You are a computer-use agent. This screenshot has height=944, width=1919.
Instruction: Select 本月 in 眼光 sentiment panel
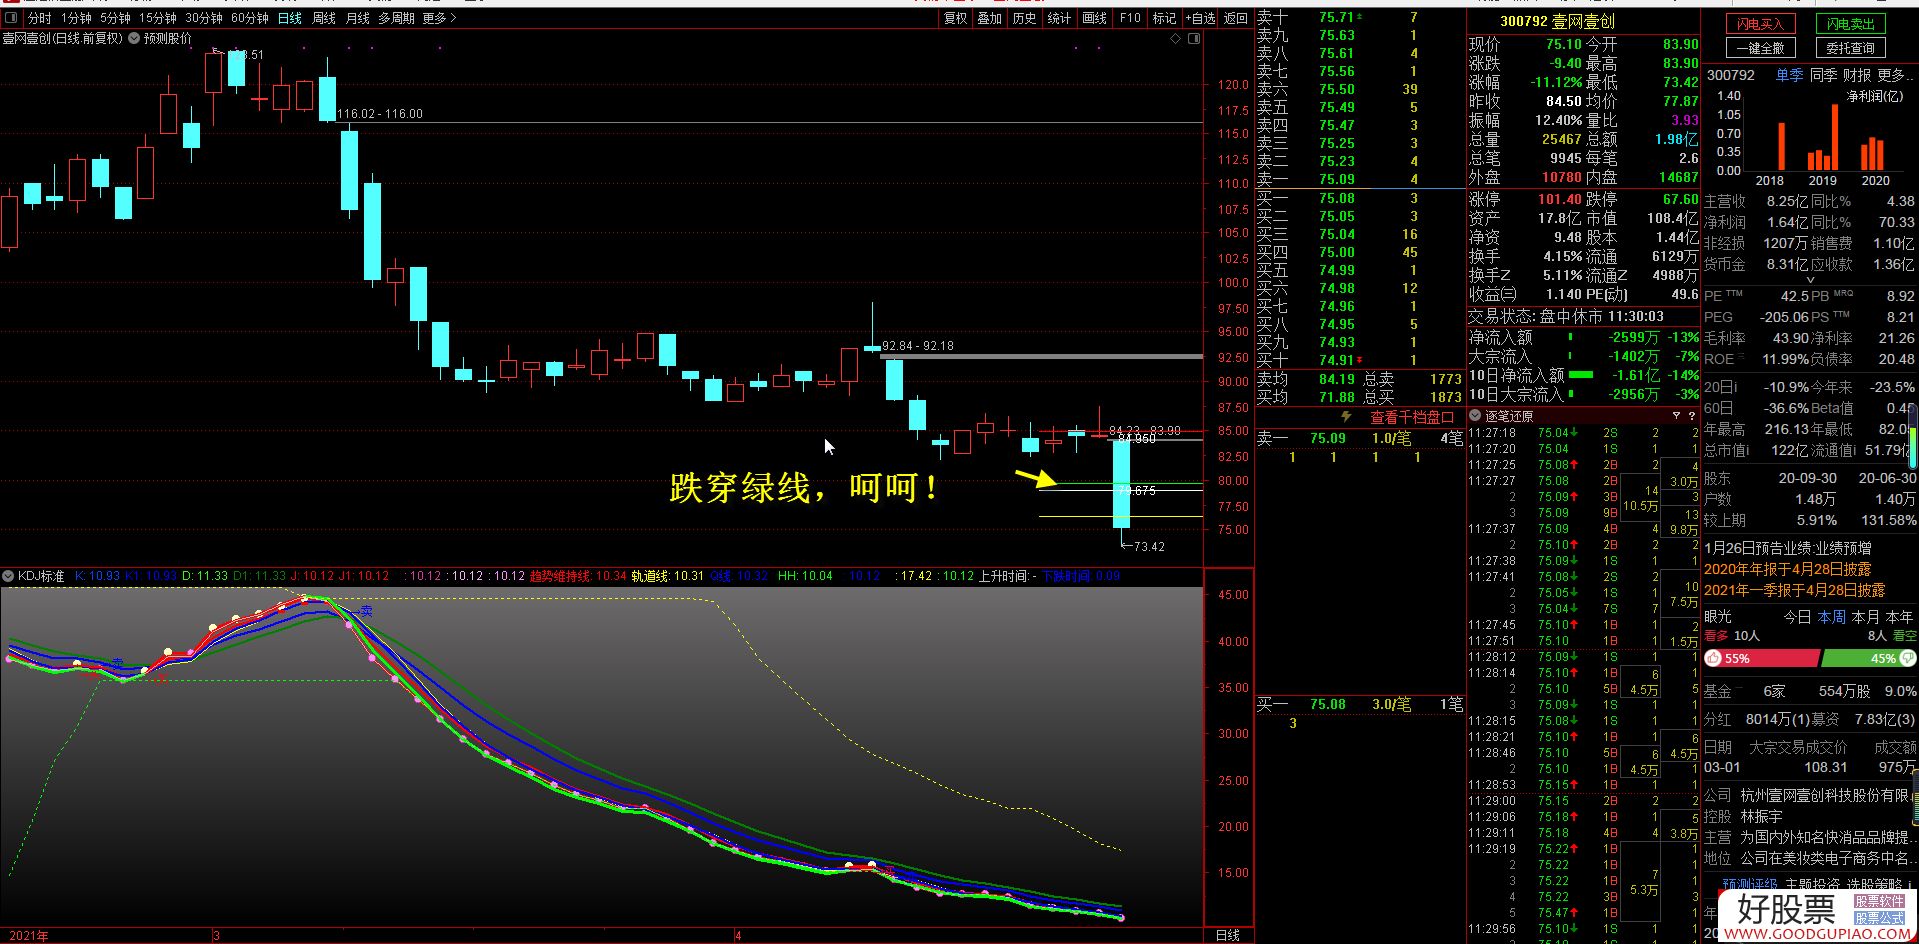[x=1865, y=617]
